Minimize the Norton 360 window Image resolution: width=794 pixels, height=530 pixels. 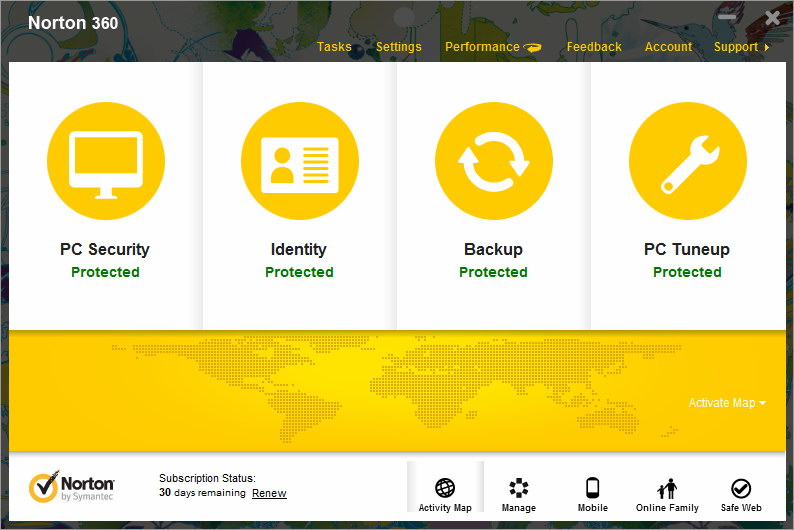click(x=727, y=17)
